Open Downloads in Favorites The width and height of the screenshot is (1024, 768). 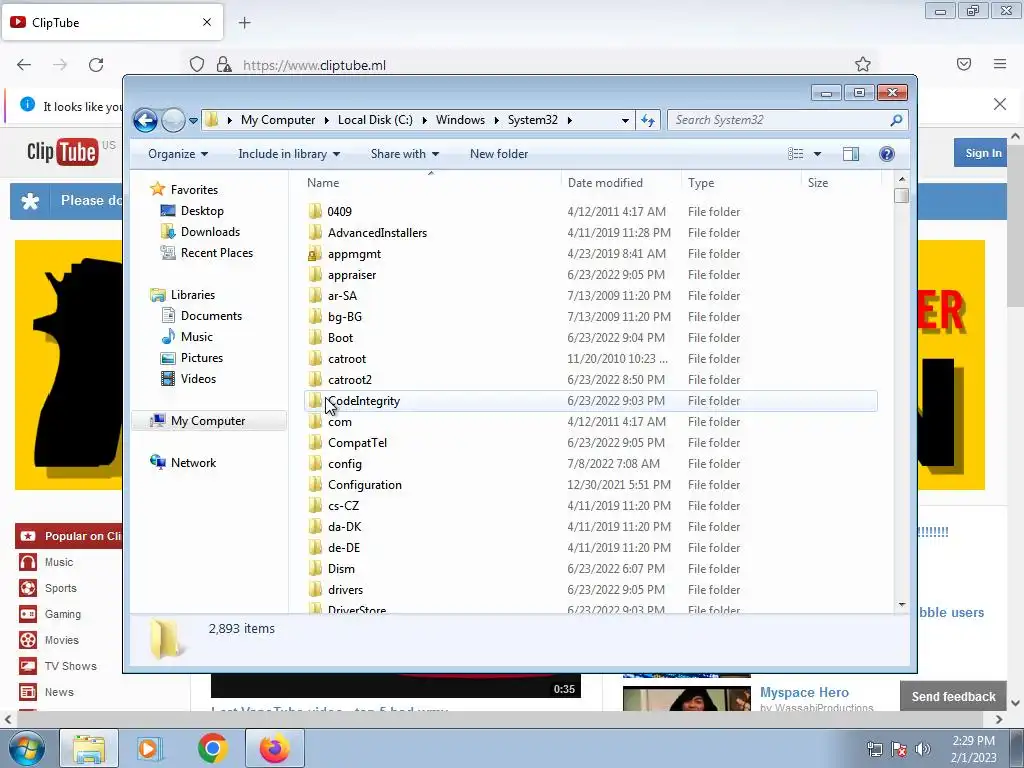210,232
